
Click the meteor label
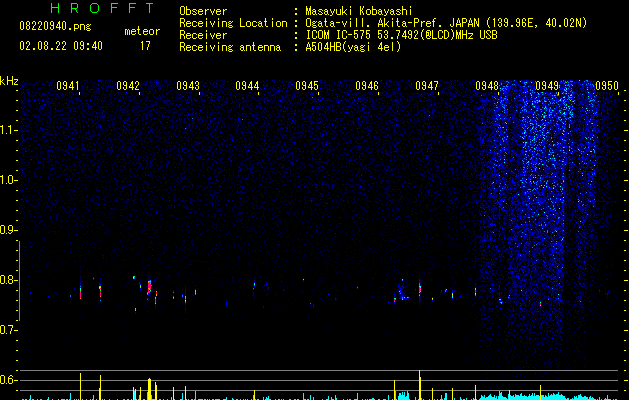coord(142,31)
